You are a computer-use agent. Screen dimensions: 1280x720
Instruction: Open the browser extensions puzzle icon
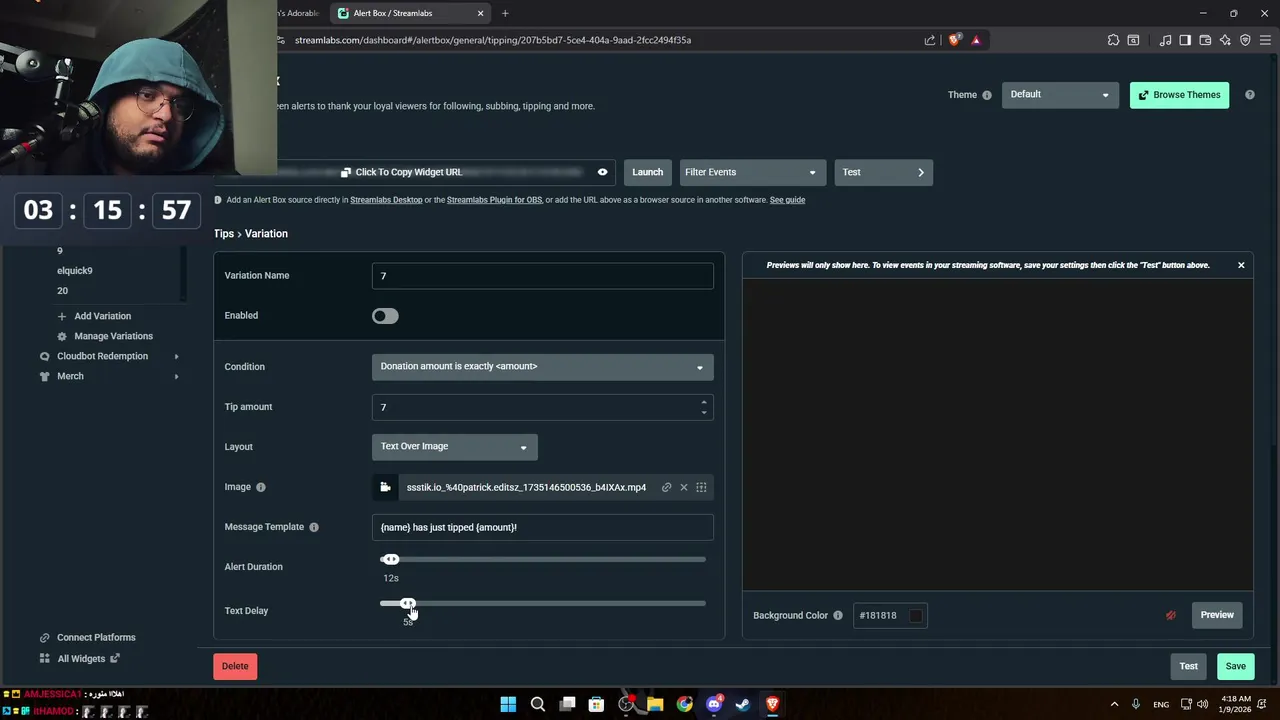[x=1113, y=40]
